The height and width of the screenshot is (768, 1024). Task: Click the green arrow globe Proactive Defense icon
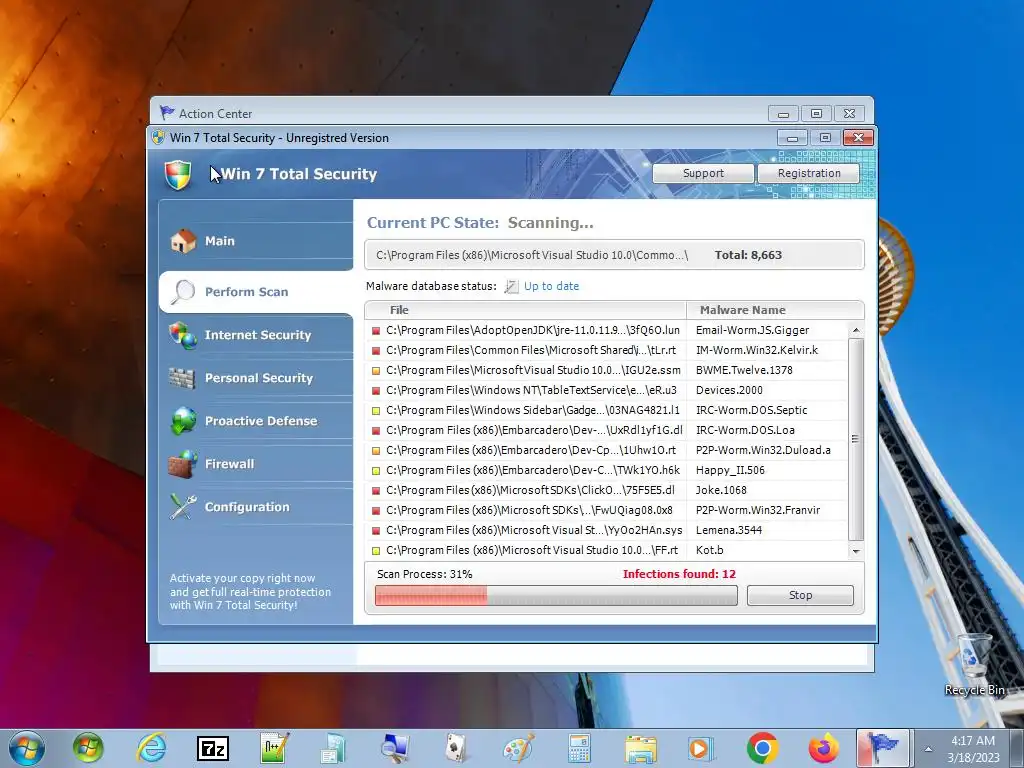[184, 421]
